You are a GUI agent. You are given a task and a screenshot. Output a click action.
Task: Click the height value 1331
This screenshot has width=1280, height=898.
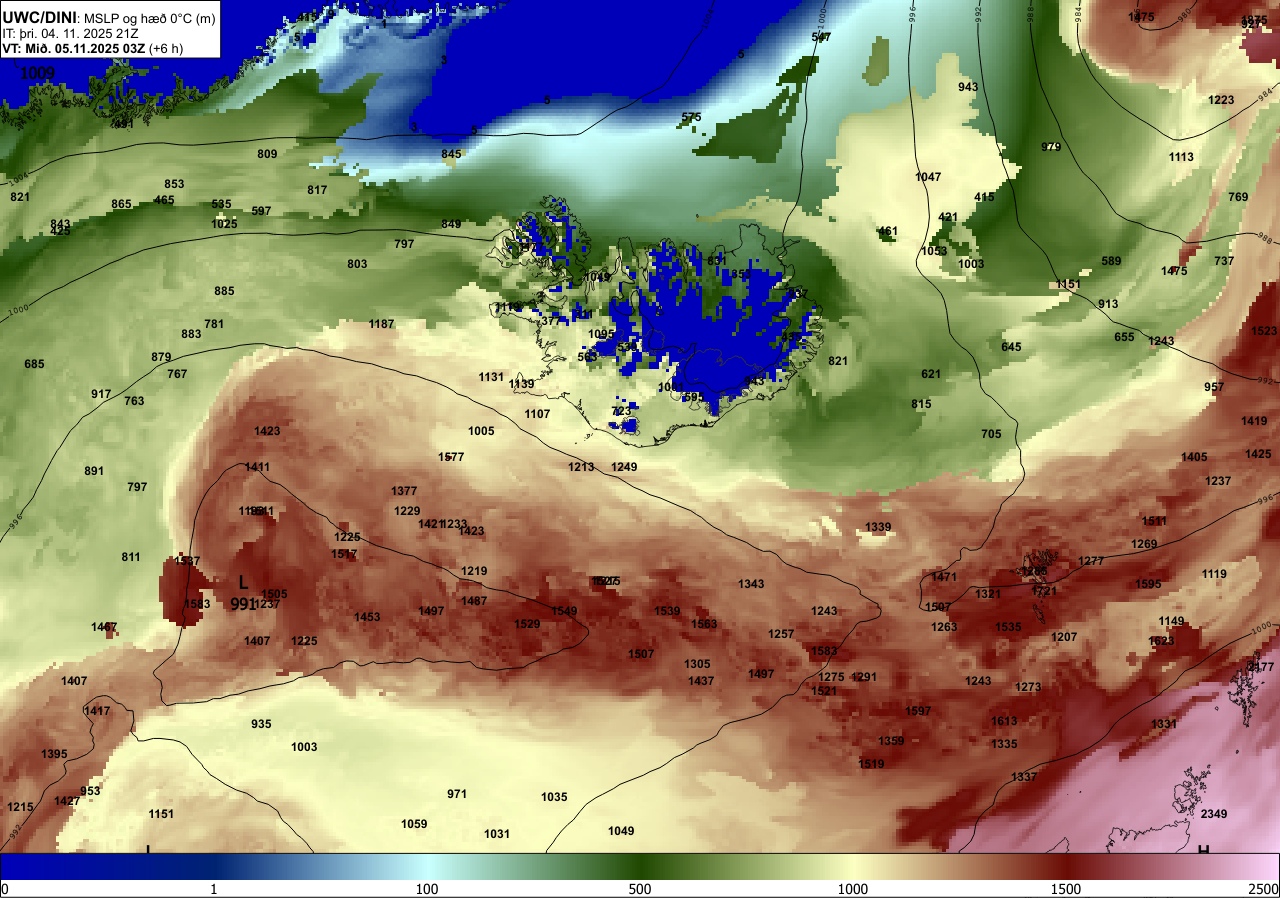[1164, 724]
